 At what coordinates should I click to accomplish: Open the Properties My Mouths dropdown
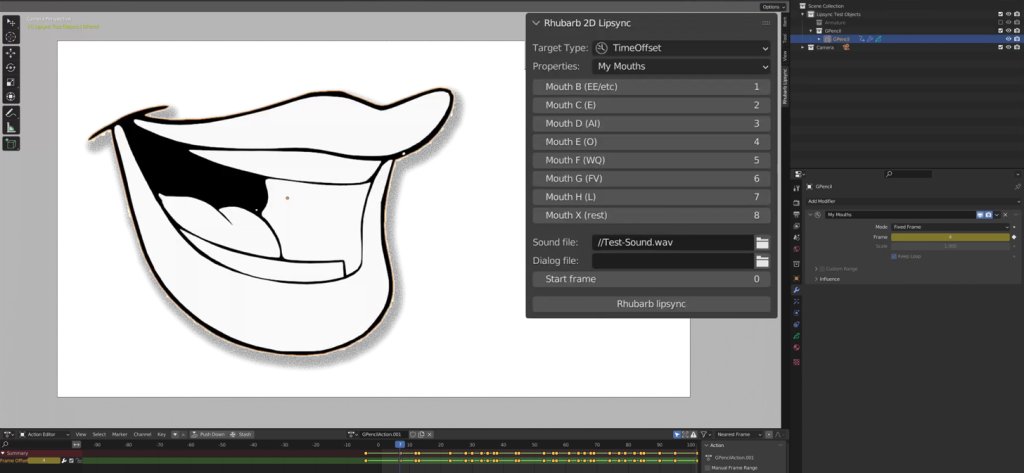click(x=681, y=66)
